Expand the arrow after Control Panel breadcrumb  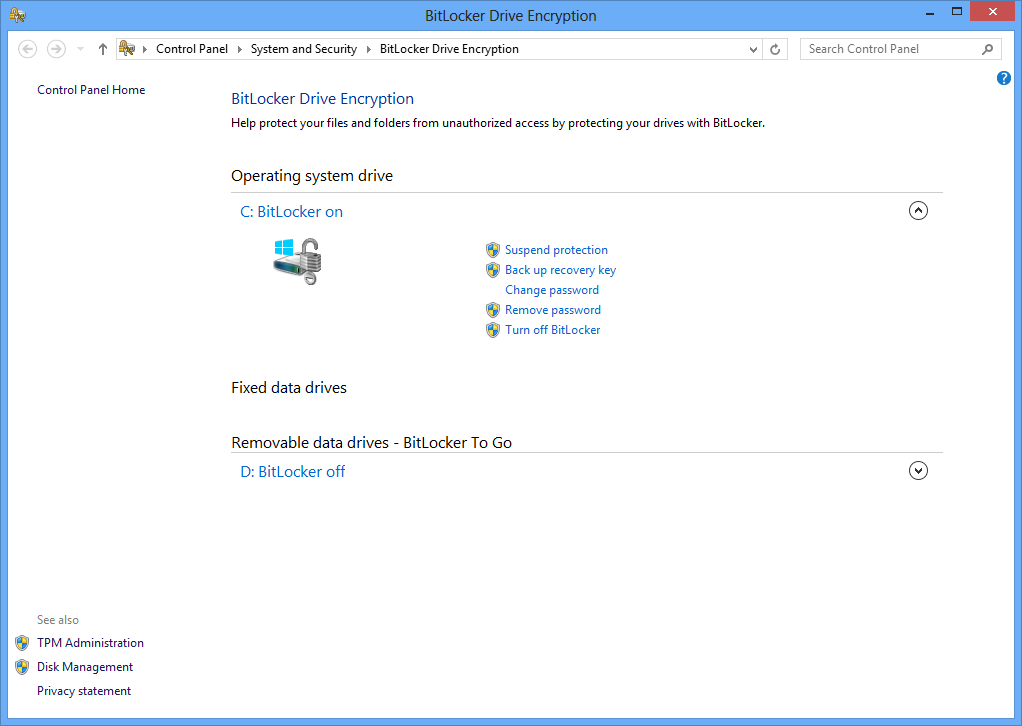click(x=239, y=50)
